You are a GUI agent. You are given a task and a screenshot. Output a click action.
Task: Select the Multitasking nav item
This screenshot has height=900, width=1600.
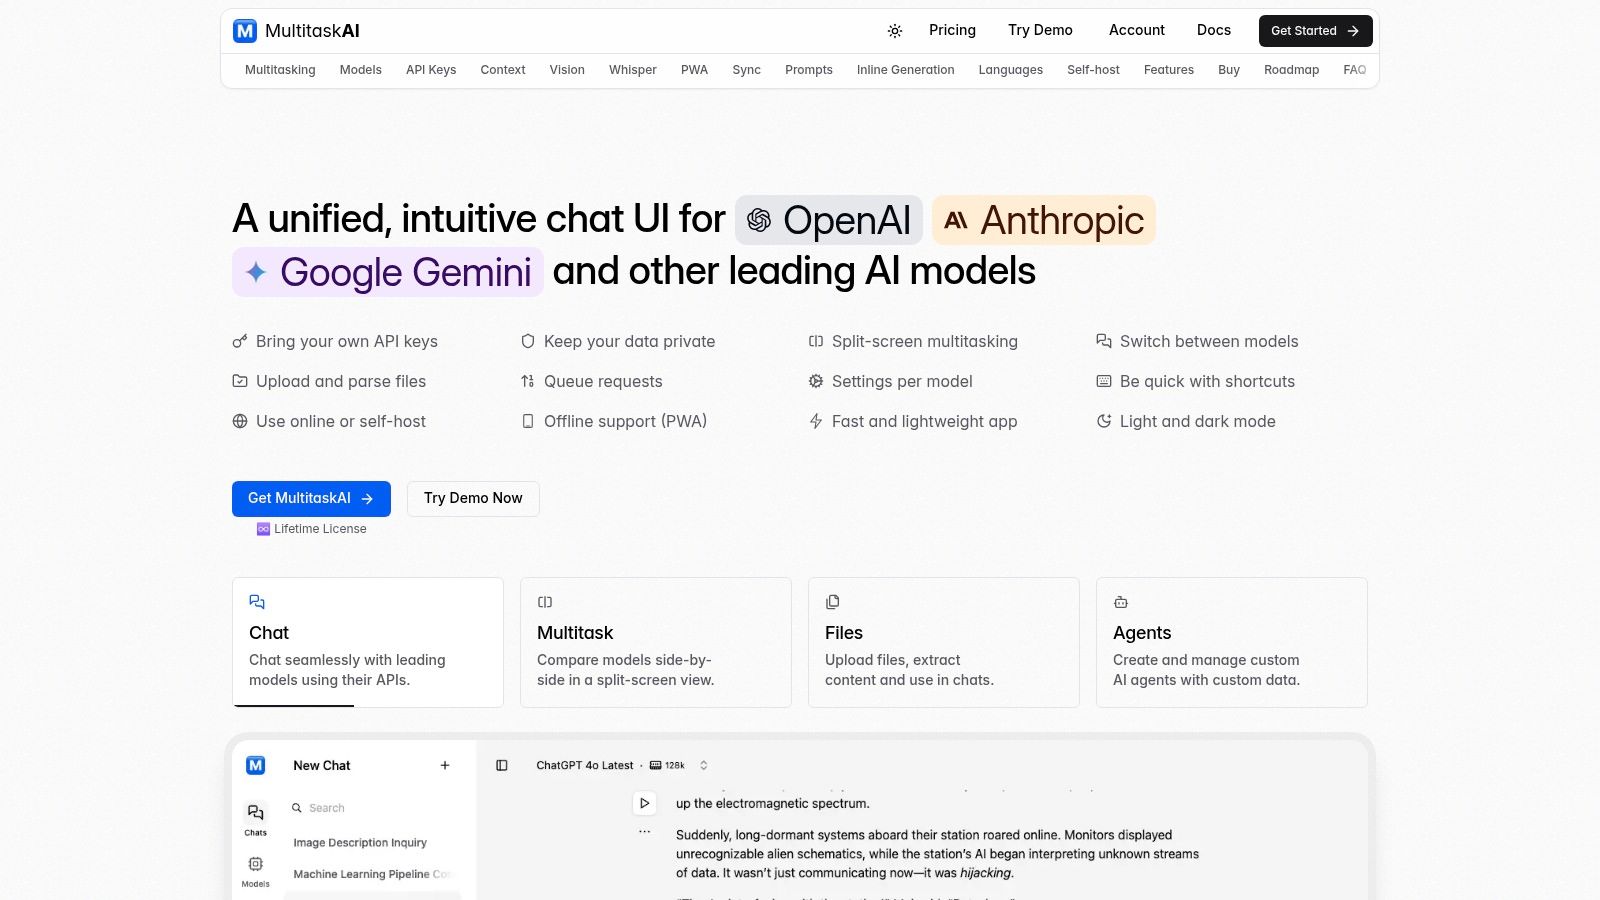280,70
